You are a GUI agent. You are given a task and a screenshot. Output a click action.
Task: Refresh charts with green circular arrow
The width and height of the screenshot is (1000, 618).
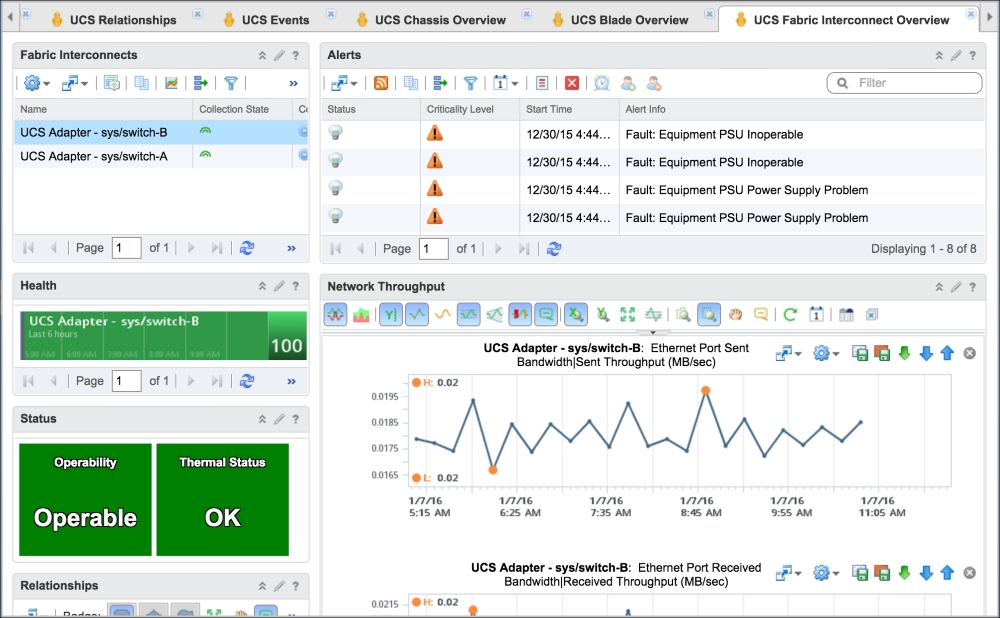point(790,314)
